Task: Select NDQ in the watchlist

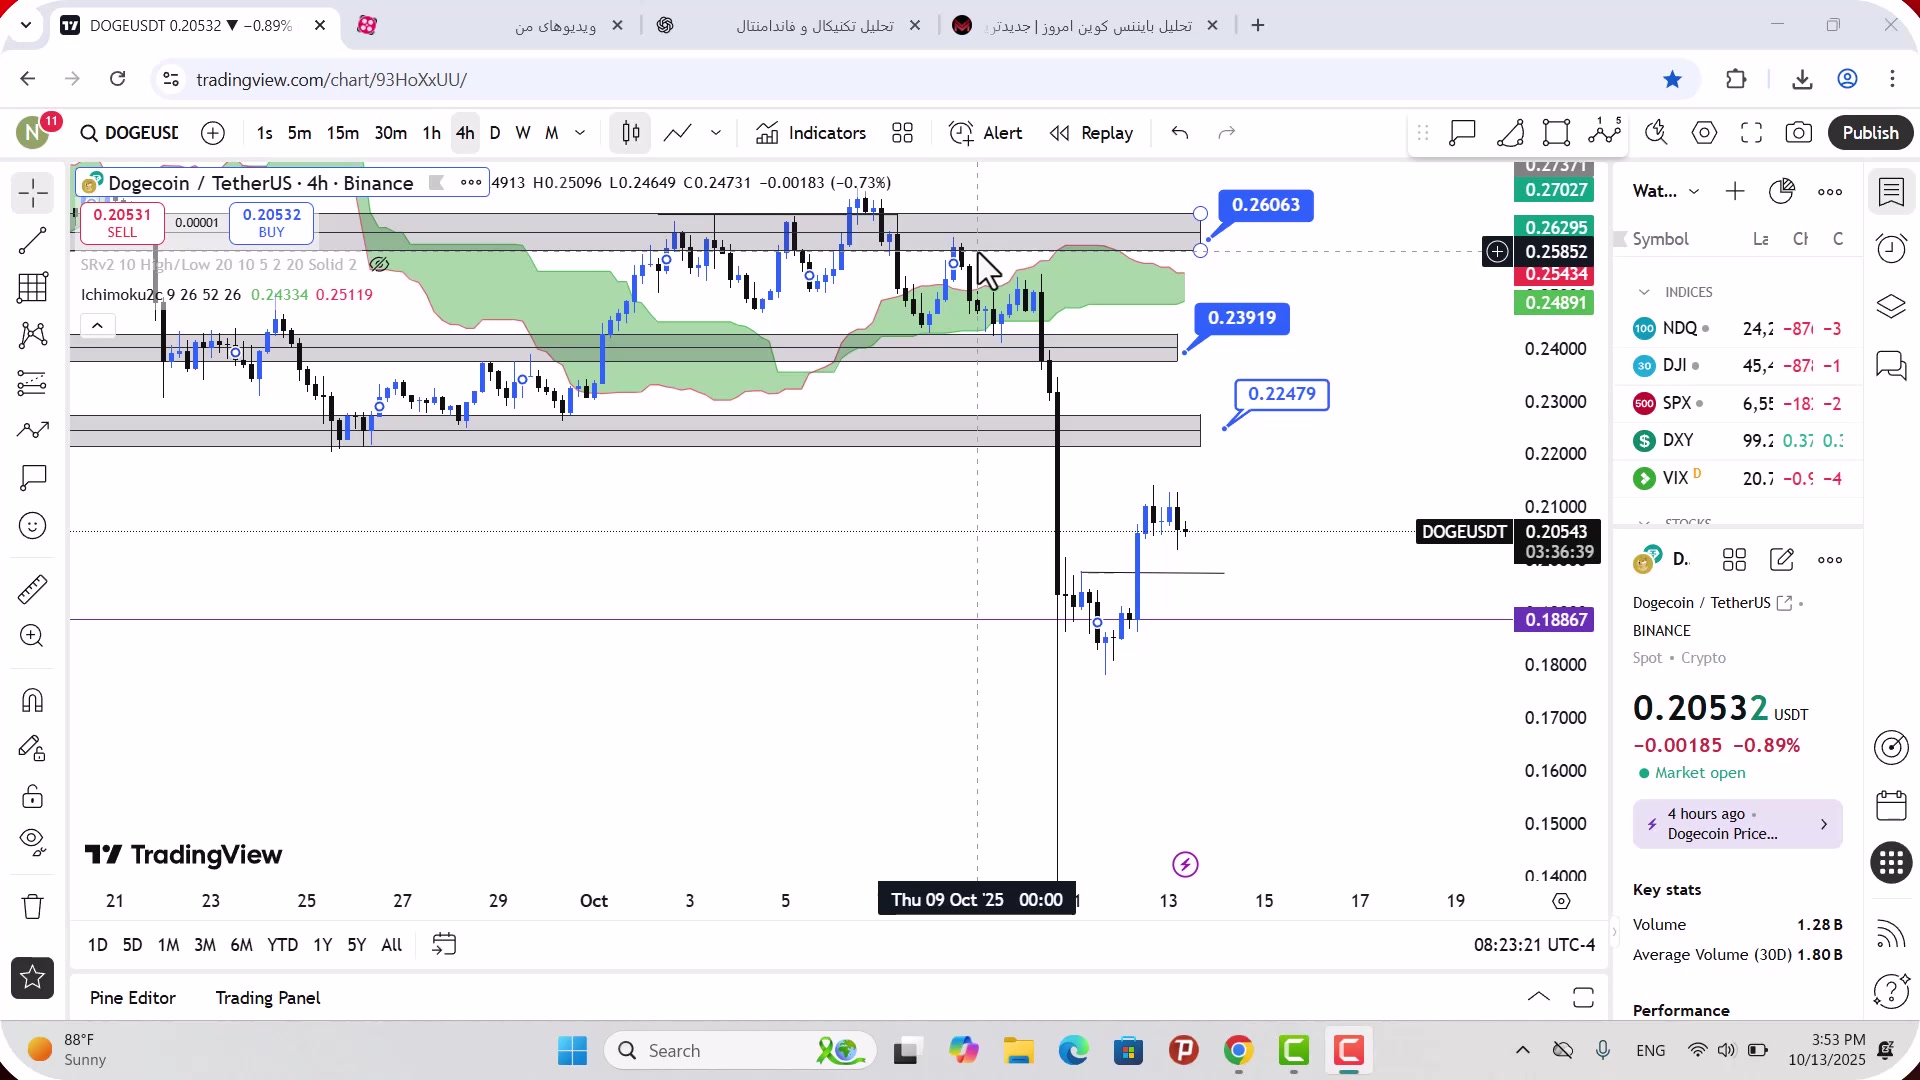Action: (x=1738, y=328)
